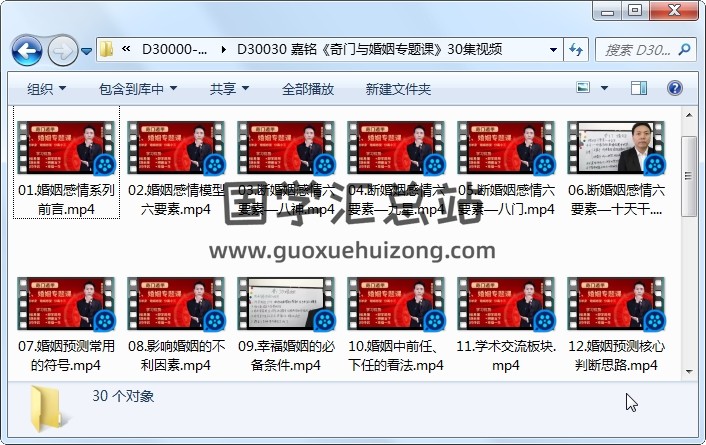Minimize the Explorer window

pyautogui.click(x=607, y=11)
